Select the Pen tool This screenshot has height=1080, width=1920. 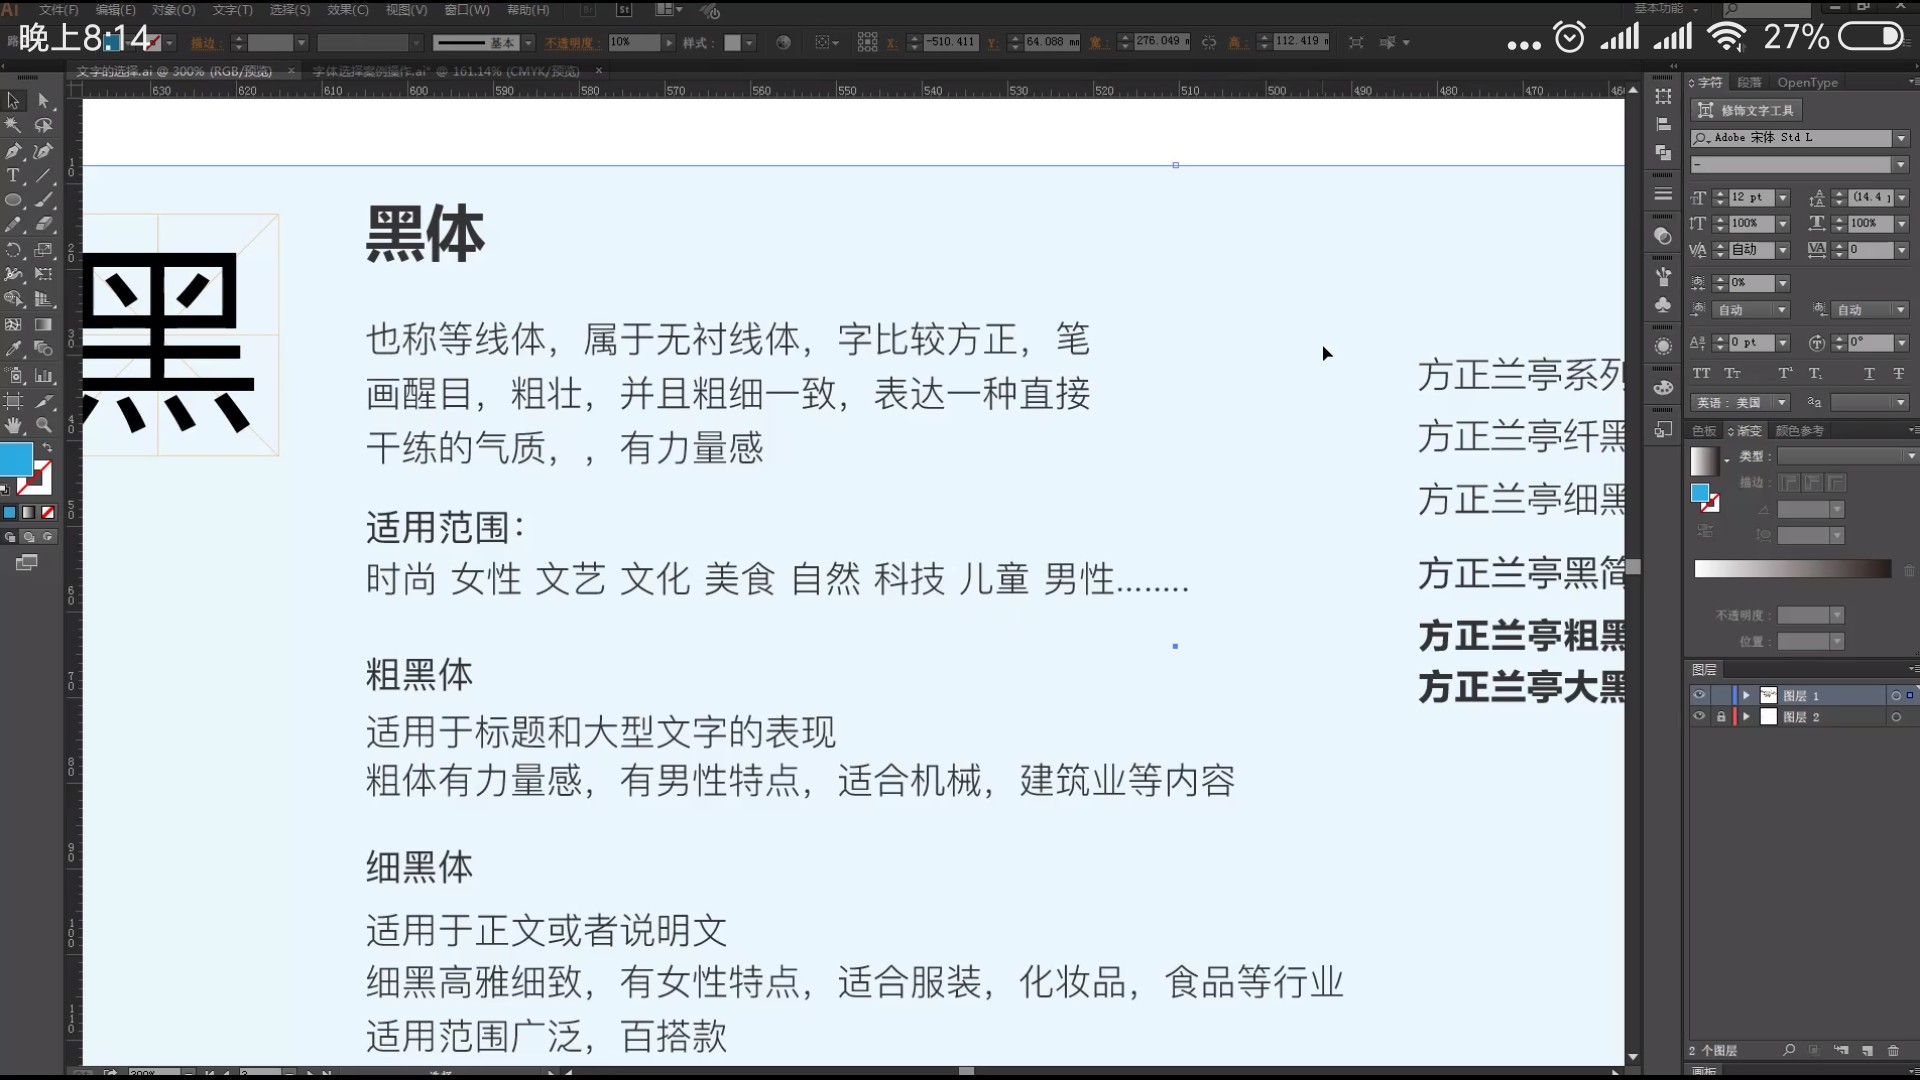tap(13, 151)
